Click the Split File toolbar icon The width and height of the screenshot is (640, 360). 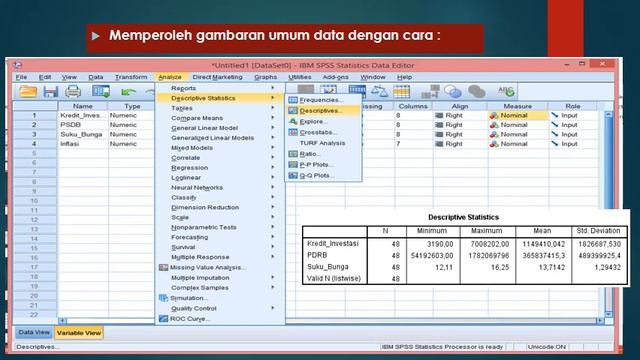point(357,91)
